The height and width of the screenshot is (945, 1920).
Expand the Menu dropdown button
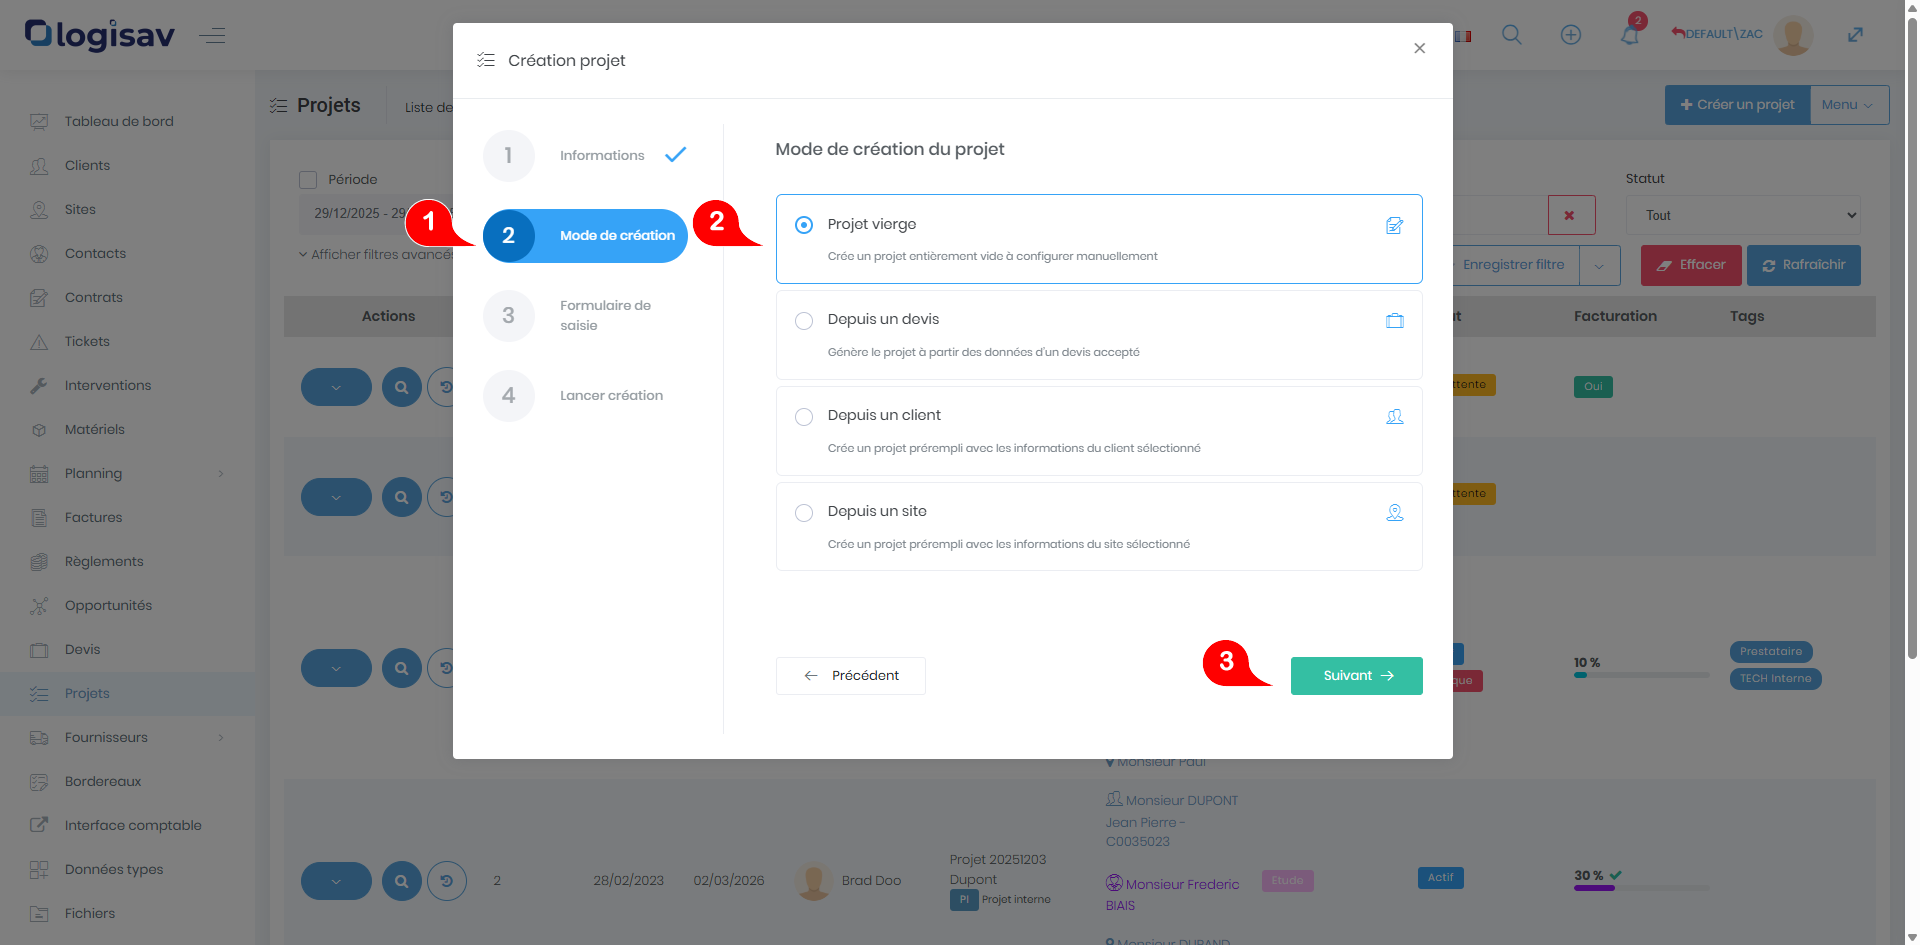[x=1848, y=105]
